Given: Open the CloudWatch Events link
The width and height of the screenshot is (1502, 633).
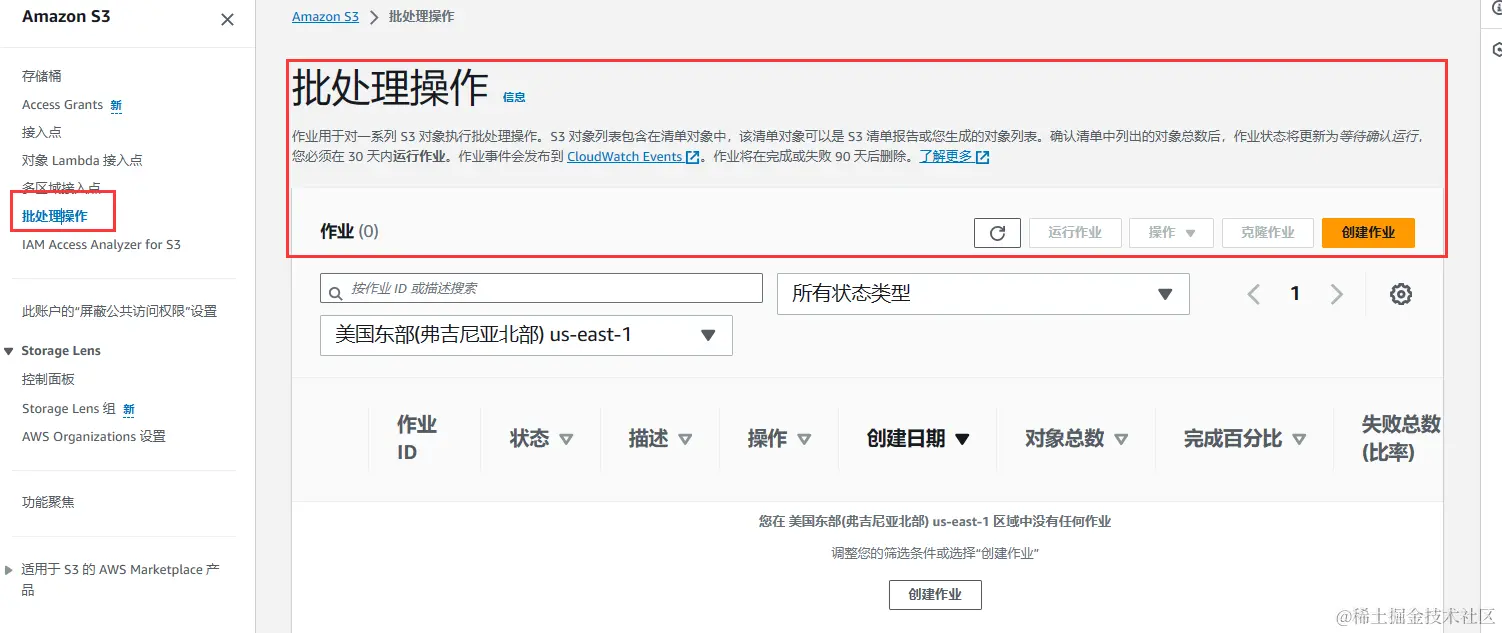Looking at the screenshot, I should (x=625, y=157).
